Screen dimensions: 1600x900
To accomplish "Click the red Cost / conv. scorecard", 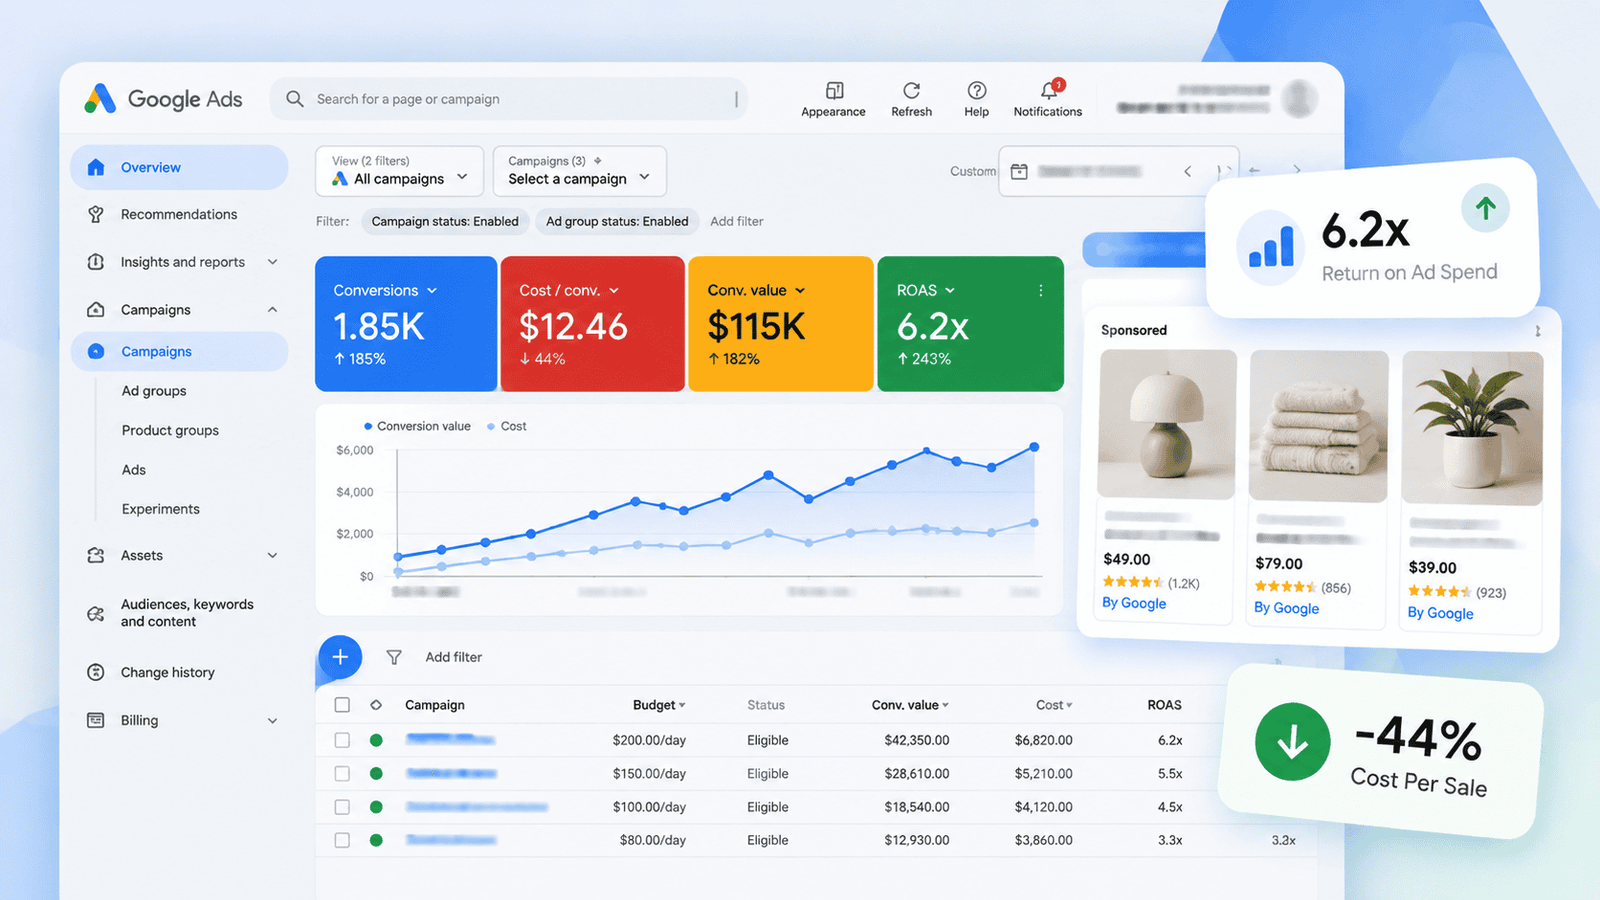I will 592,324.
